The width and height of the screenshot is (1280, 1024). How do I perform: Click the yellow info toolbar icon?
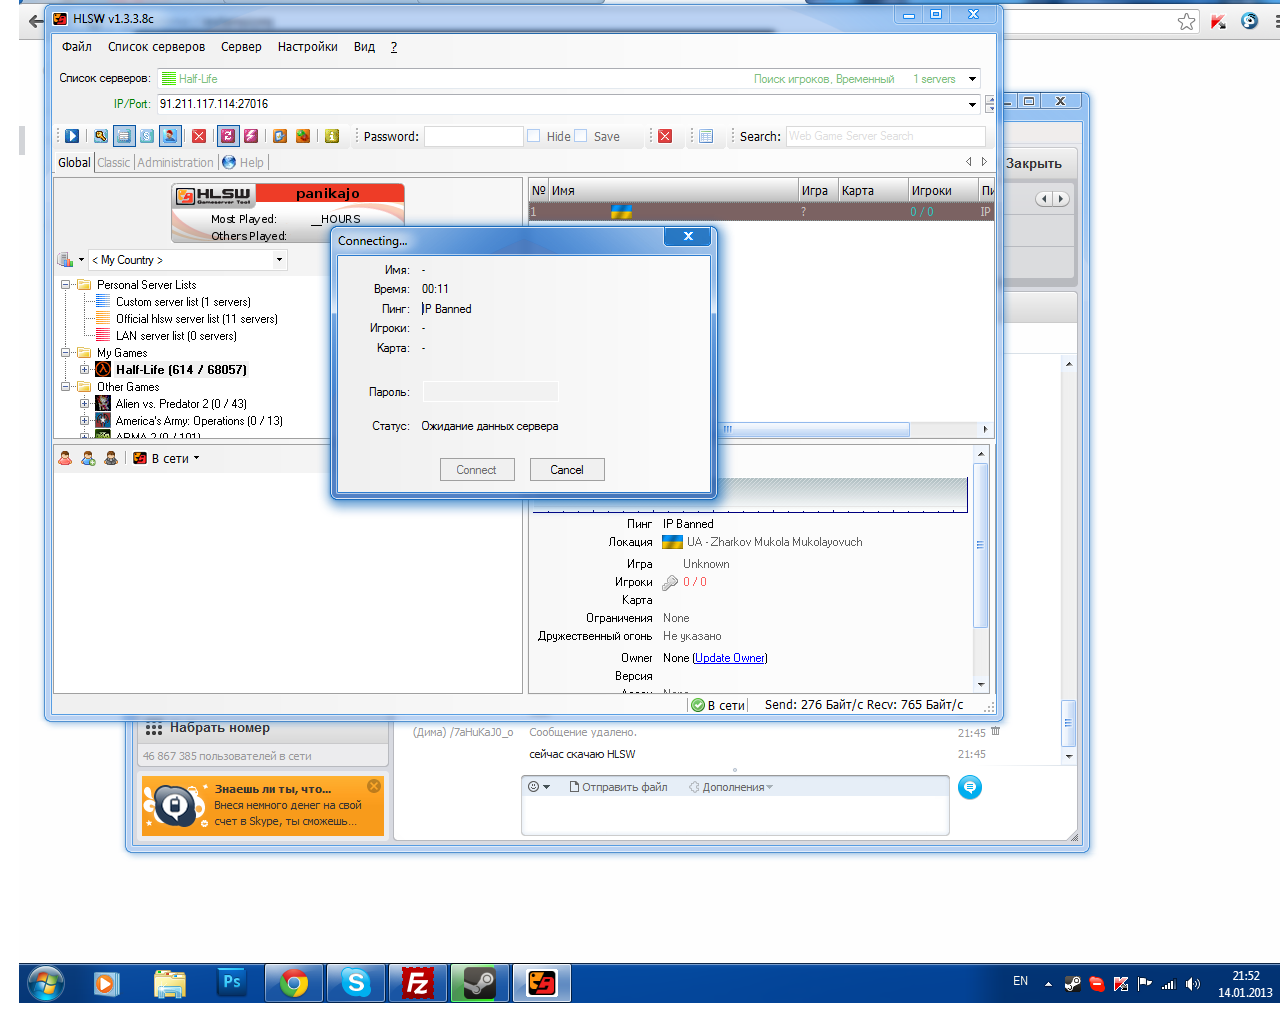click(x=332, y=136)
